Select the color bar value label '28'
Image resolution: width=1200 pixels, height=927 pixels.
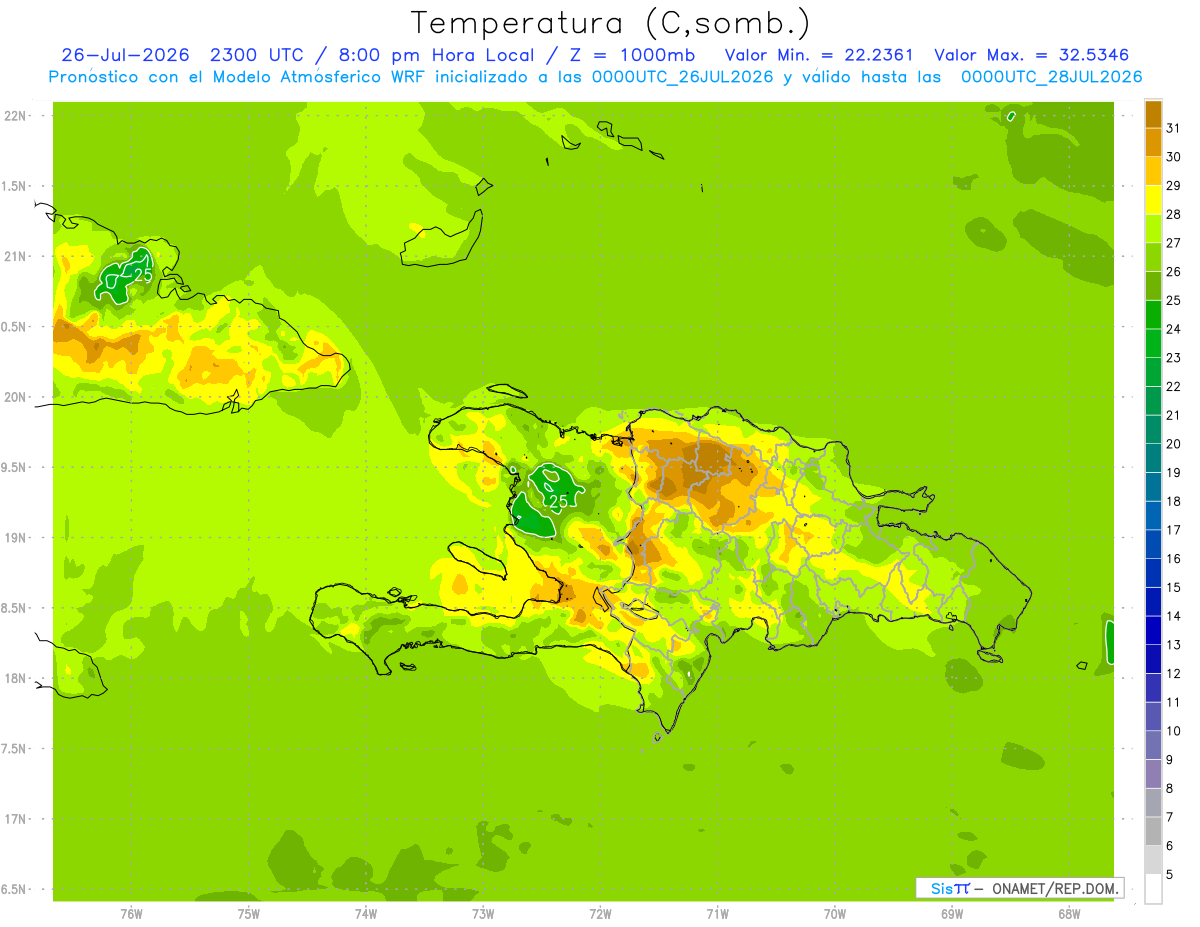pos(1173,214)
